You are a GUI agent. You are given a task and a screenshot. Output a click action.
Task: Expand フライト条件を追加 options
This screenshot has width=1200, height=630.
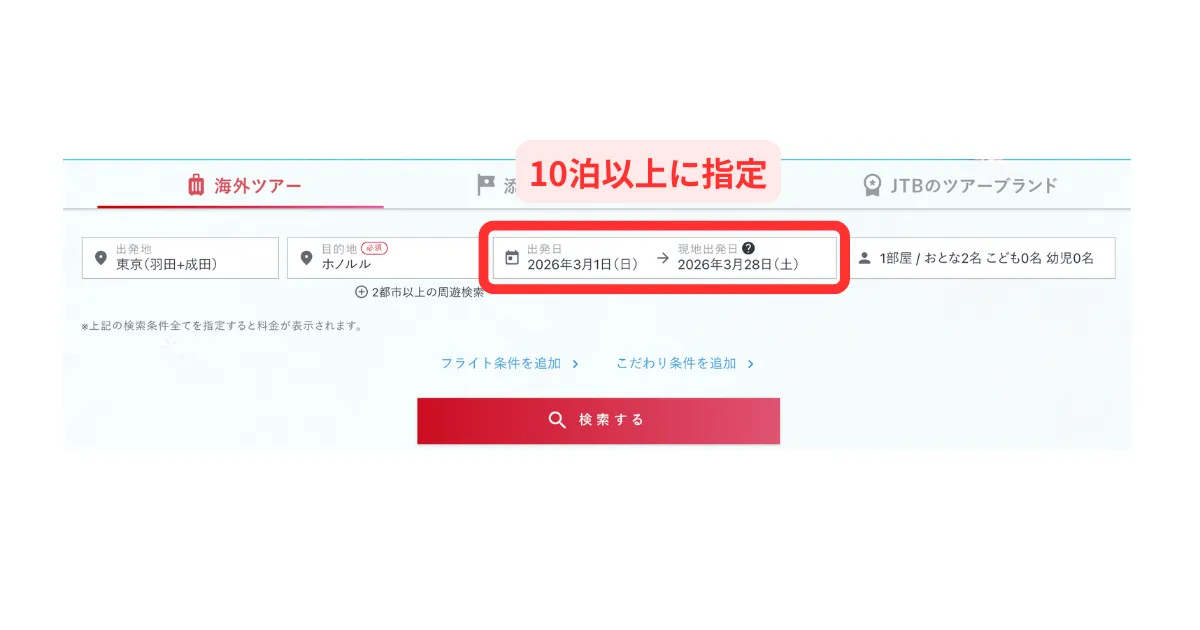(x=510, y=364)
